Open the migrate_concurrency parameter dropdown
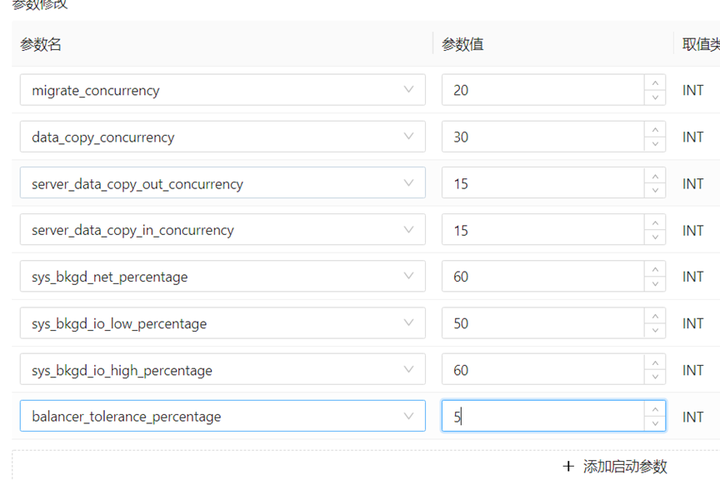The width and height of the screenshot is (720, 480). (x=408, y=90)
